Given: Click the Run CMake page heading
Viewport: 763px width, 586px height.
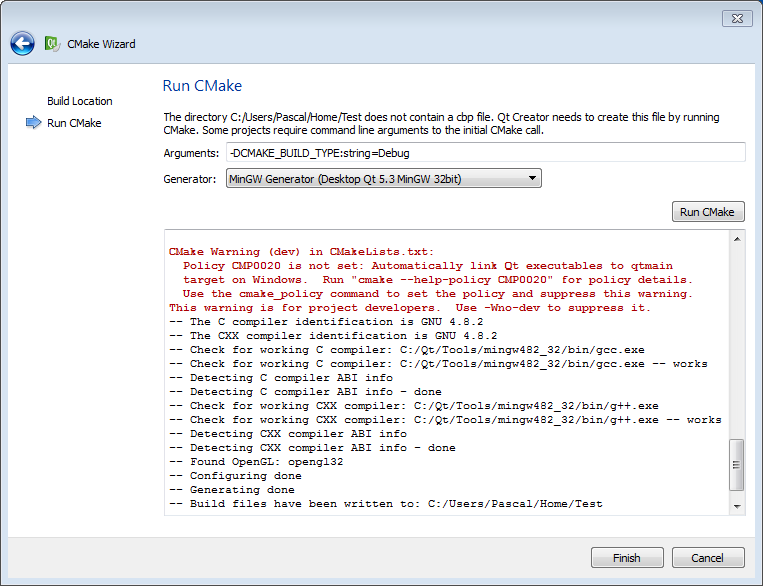Looking at the screenshot, I should pyautogui.click(x=202, y=86).
